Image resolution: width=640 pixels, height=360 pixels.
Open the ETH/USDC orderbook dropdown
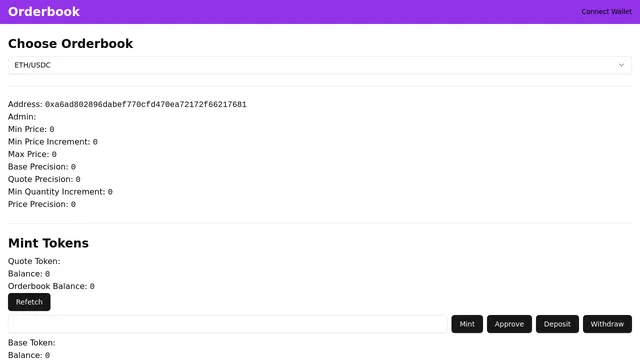point(320,65)
